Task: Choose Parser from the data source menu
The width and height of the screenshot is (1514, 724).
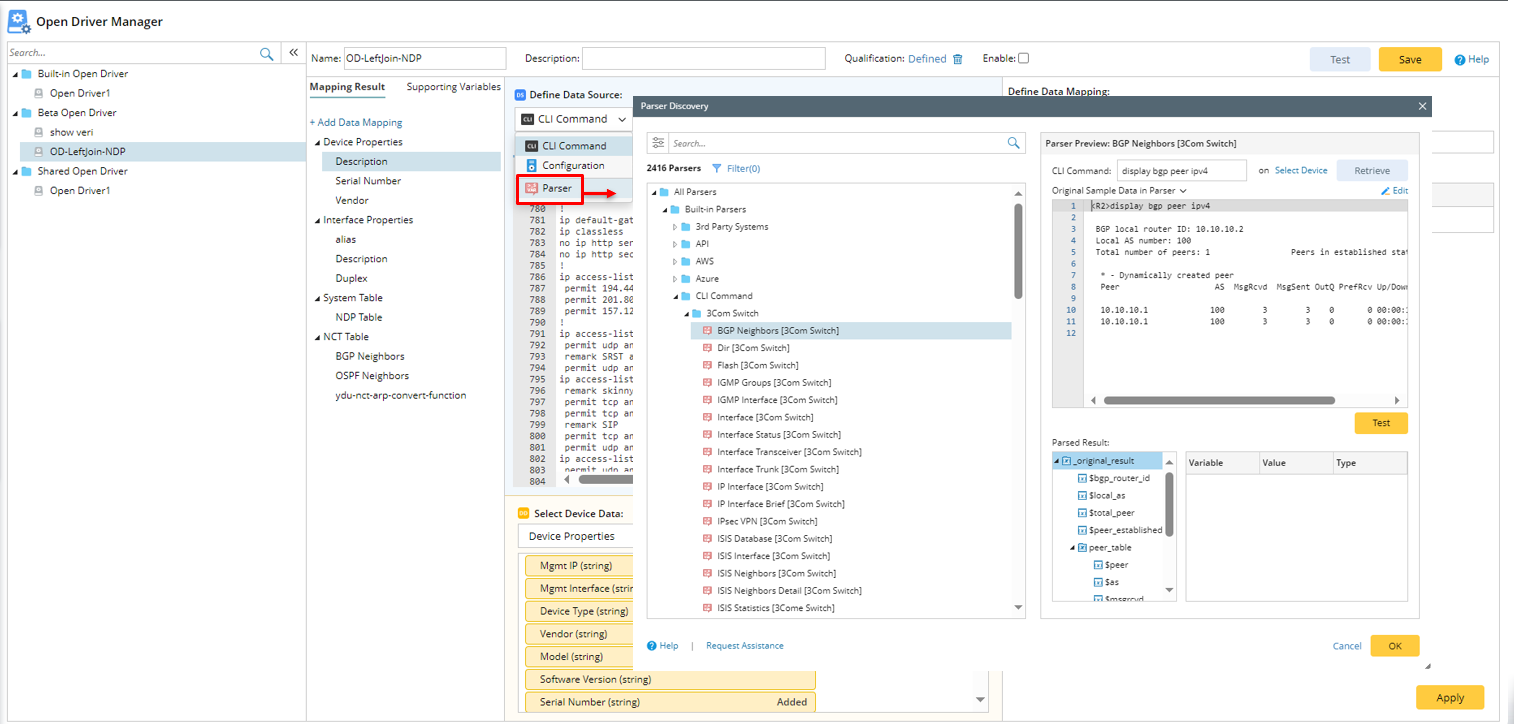Action: 557,188
